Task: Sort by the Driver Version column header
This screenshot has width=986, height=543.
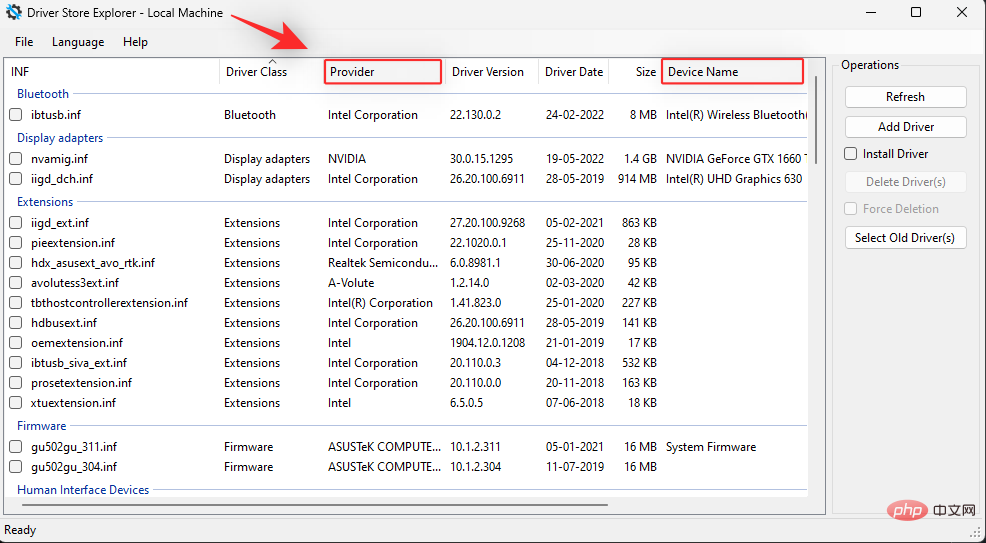Action: pyautogui.click(x=491, y=72)
